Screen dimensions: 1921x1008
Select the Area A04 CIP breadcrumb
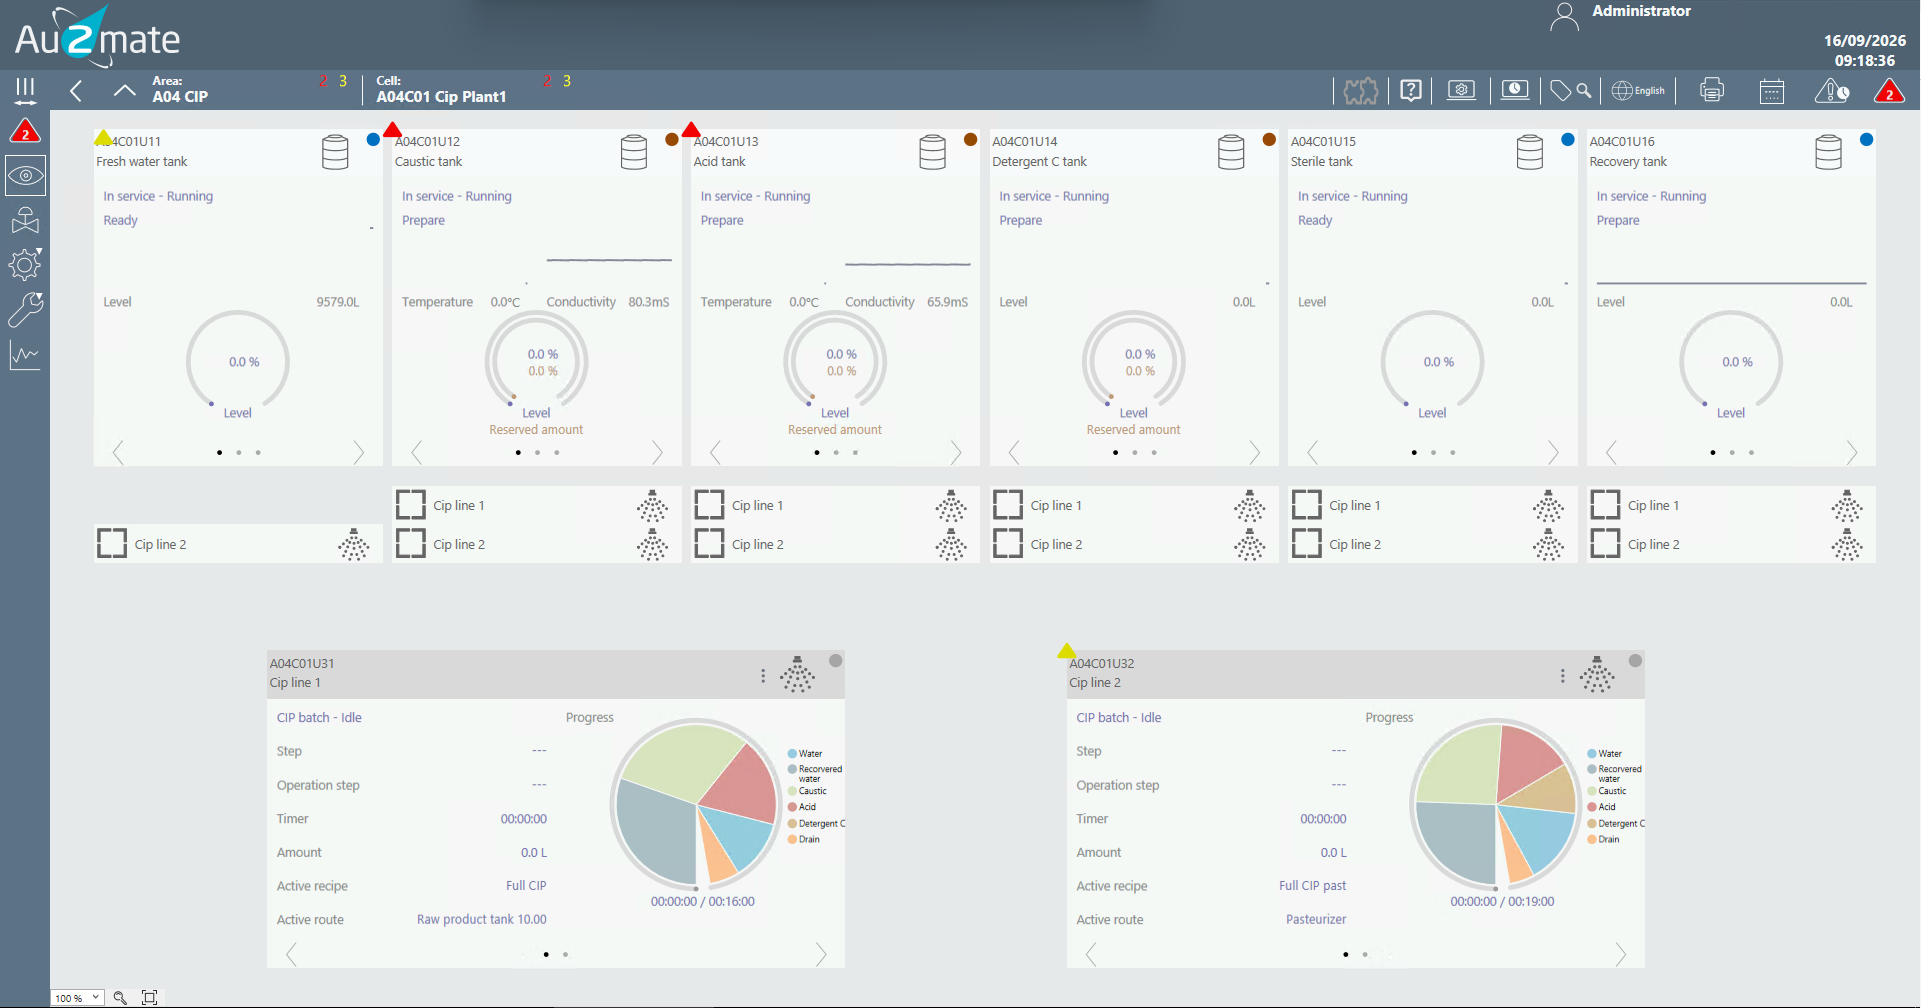click(x=180, y=89)
